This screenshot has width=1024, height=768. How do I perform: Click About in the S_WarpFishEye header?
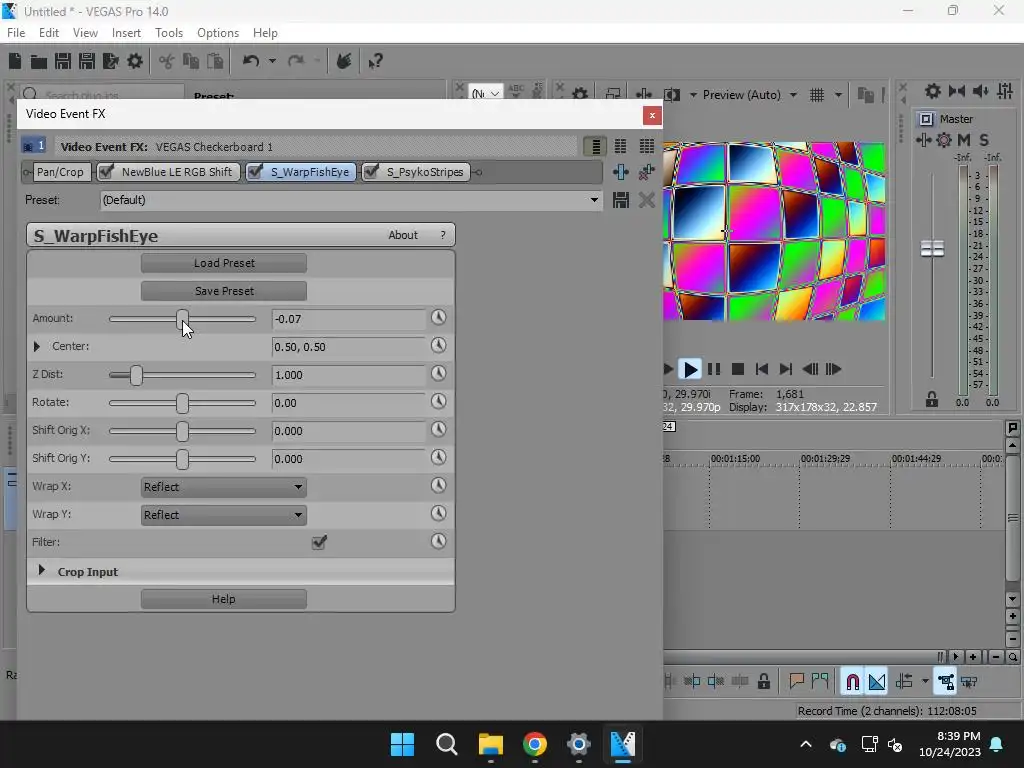(x=403, y=235)
